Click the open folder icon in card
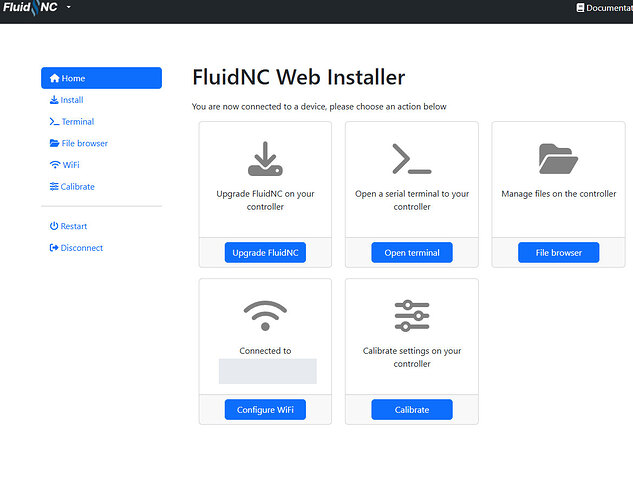The width and height of the screenshot is (633, 500). click(558, 159)
